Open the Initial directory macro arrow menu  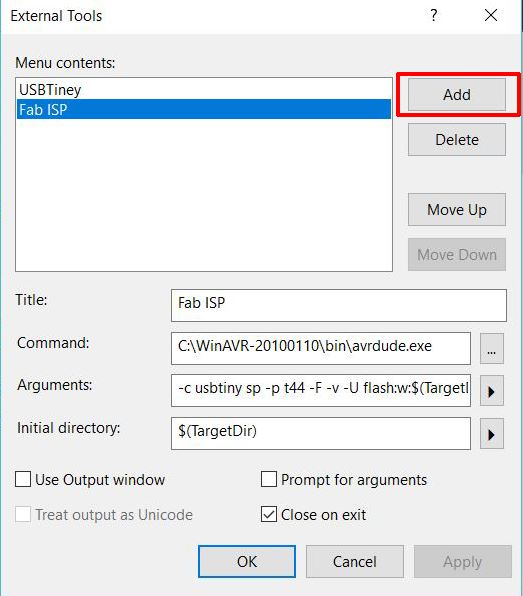(x=491, y=434)
